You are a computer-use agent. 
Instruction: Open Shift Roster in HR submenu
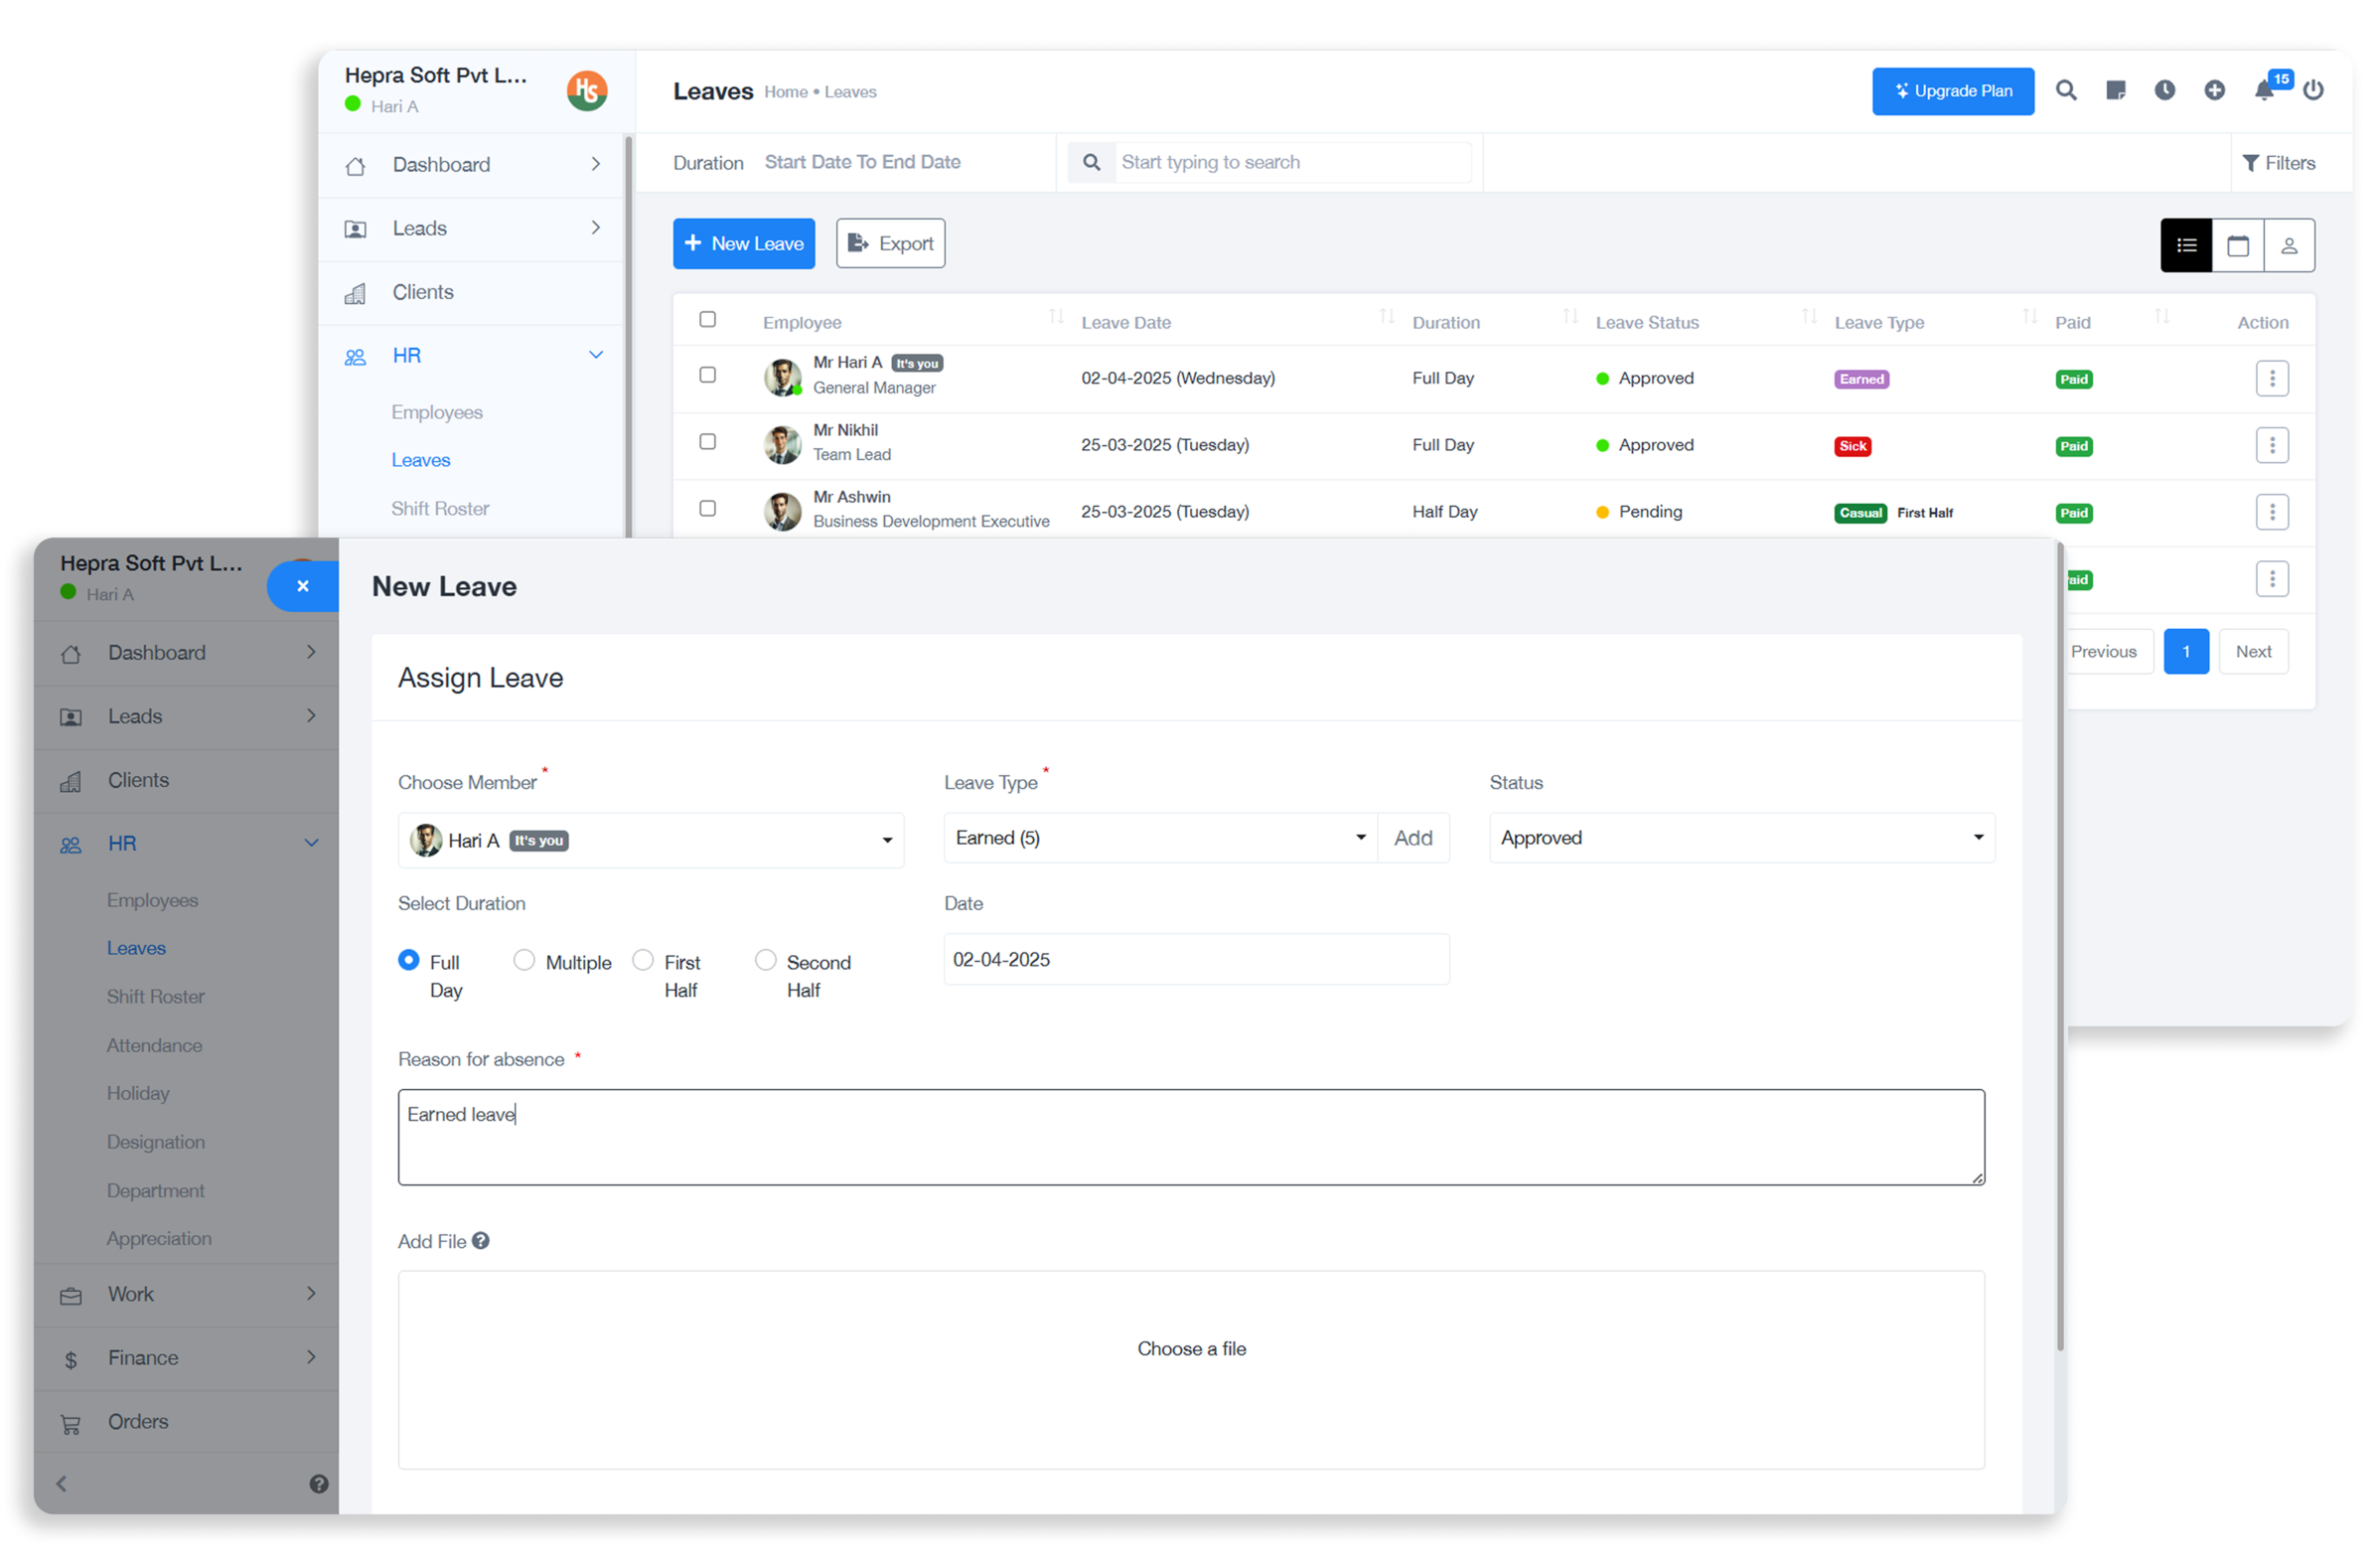pos(440,509)
